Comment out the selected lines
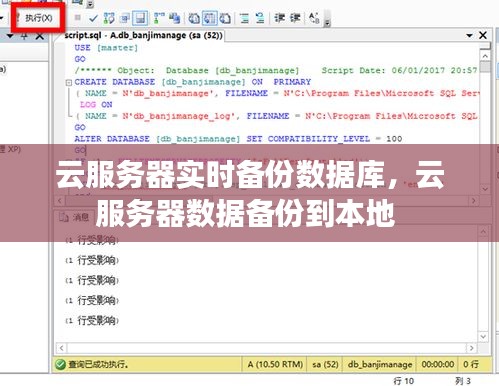Viewport: 499px width, 386px height. (x=244, y=18)
